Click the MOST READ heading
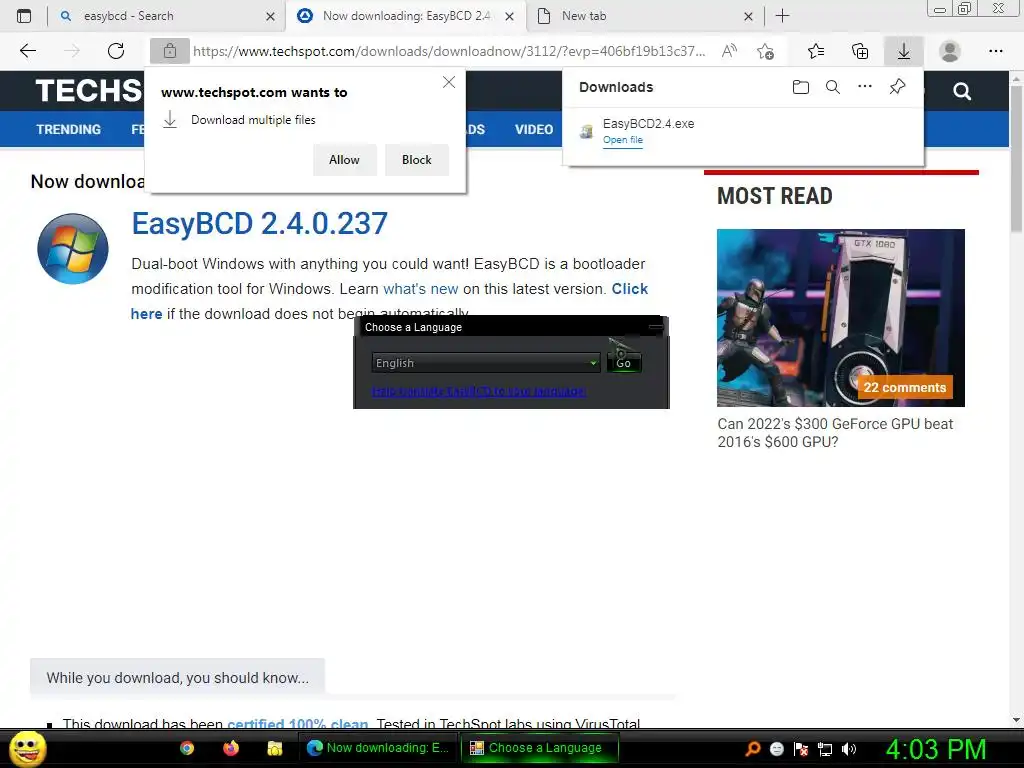 pyautogui.click(x=775, y=196)
